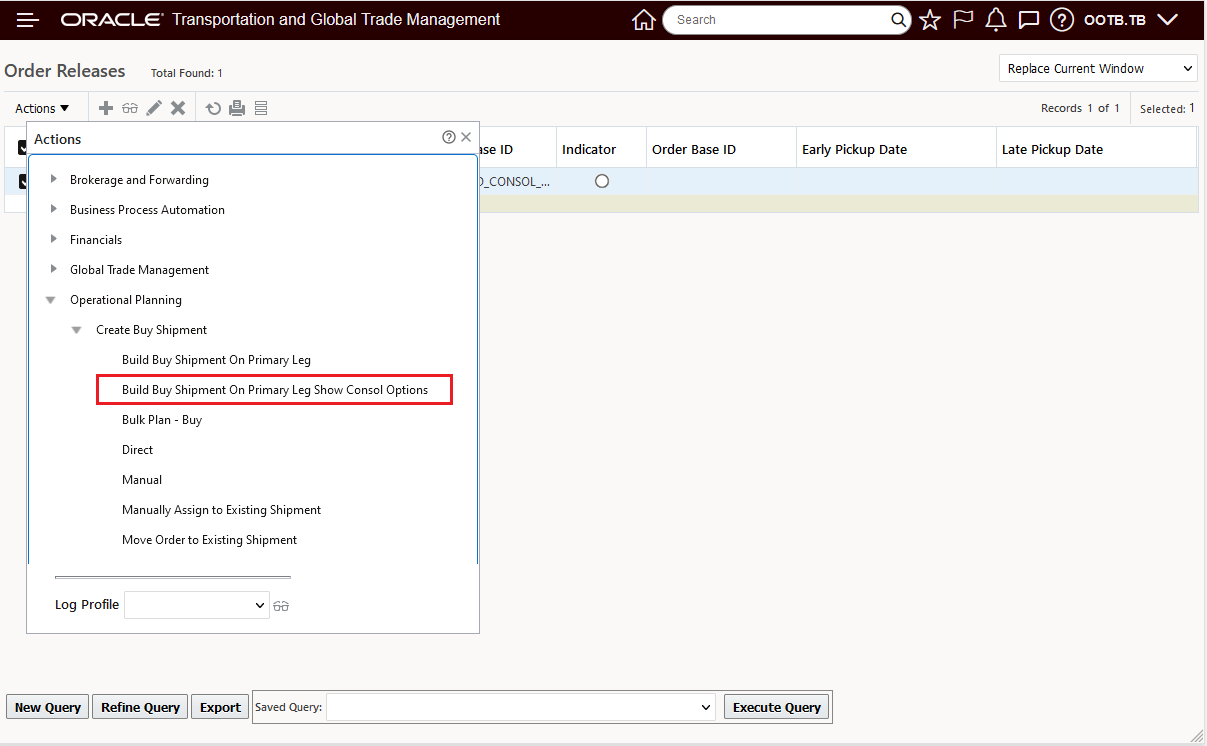Click the New Query button
The image size is (1207, 746).
(x=48, y=707)
